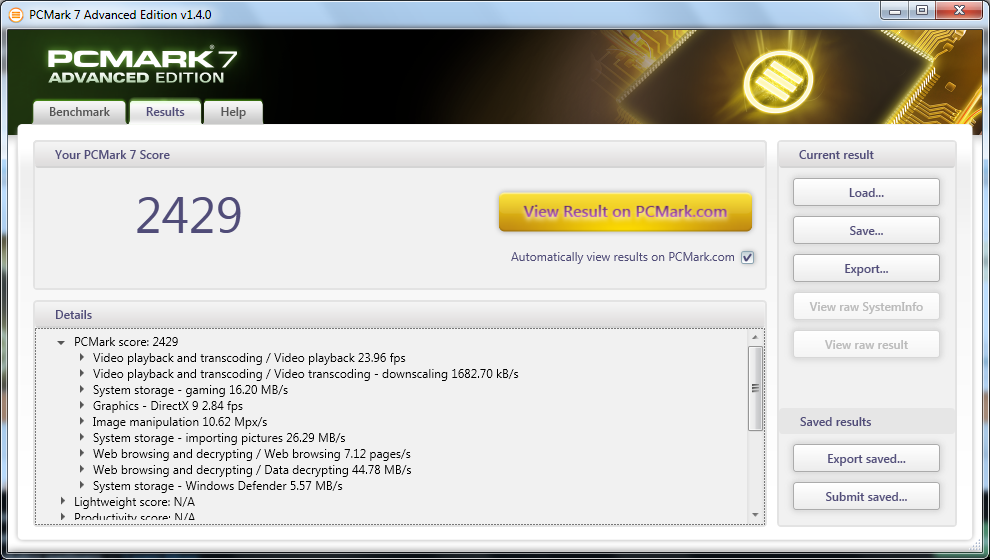Click the large 2429 score value

(189, 215)
